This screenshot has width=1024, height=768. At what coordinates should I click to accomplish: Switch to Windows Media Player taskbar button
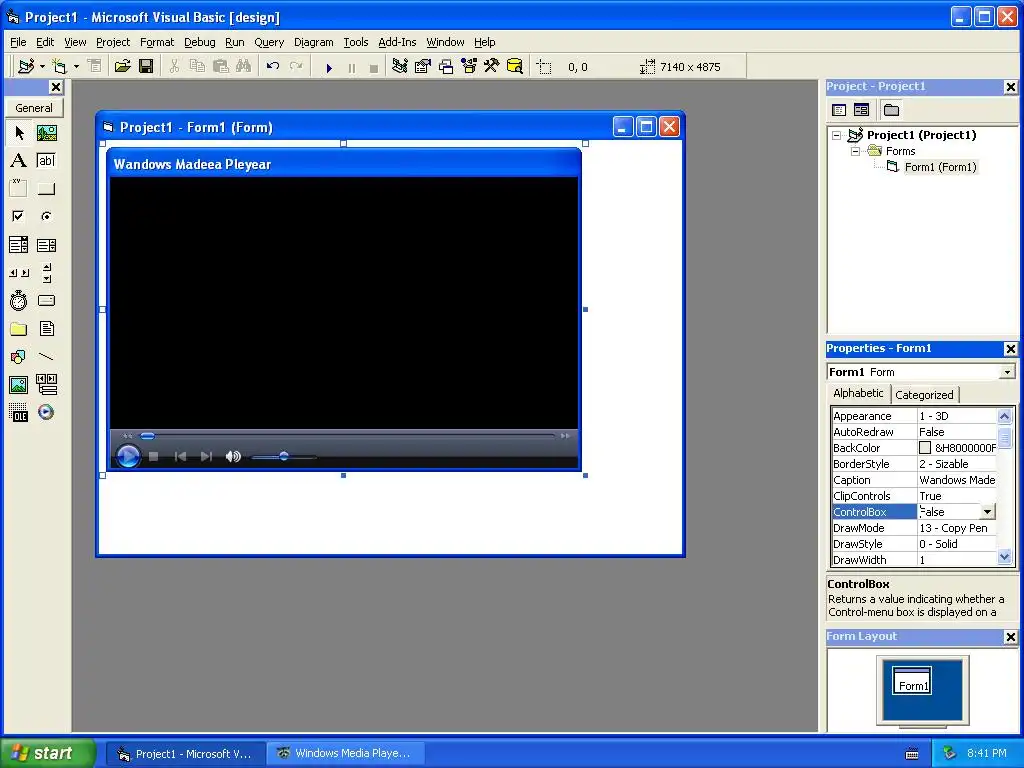click(345, 753)
